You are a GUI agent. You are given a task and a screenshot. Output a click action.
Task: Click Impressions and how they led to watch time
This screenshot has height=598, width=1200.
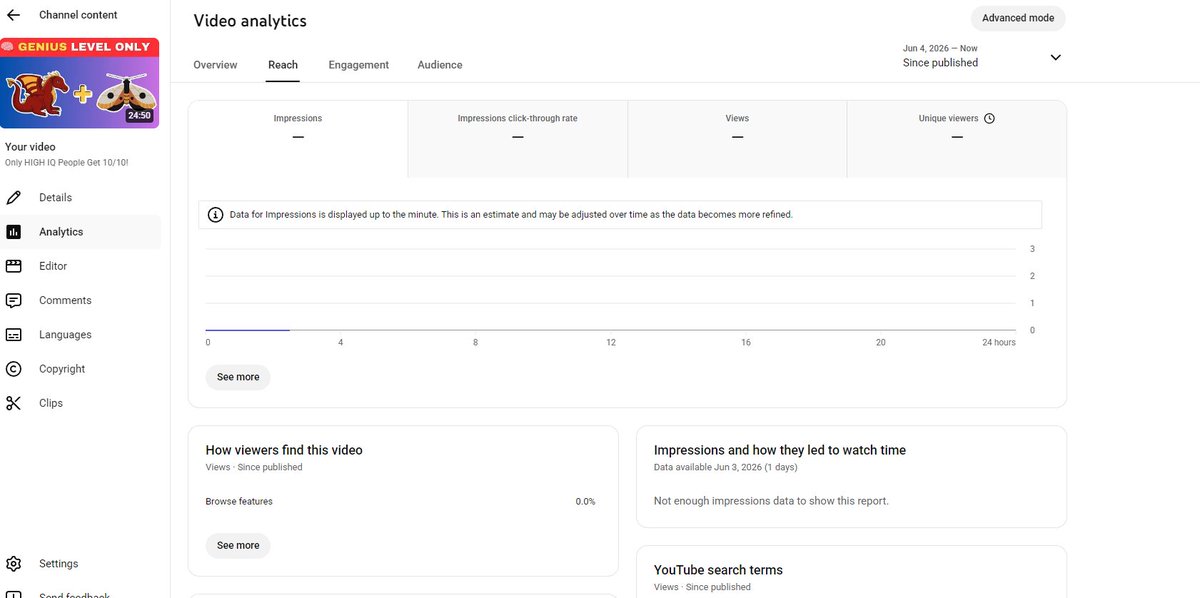tap(780, 450)
